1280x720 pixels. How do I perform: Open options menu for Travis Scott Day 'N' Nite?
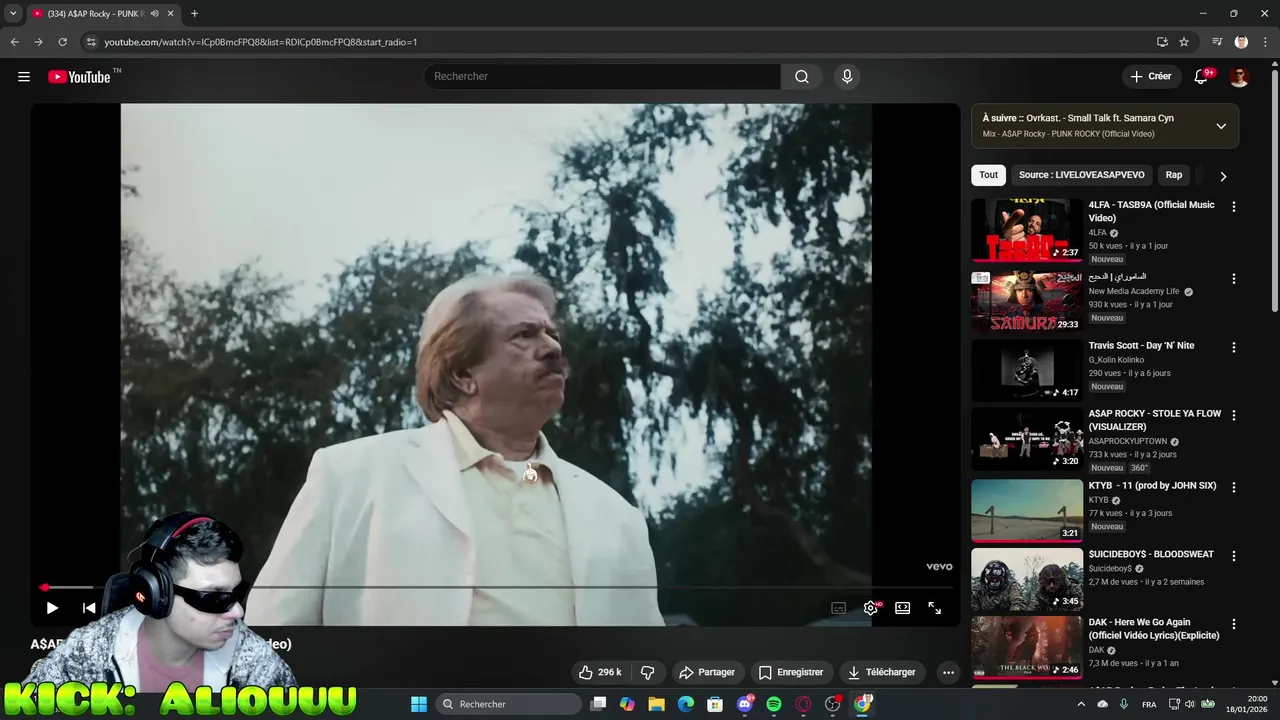click(1233, 347)
